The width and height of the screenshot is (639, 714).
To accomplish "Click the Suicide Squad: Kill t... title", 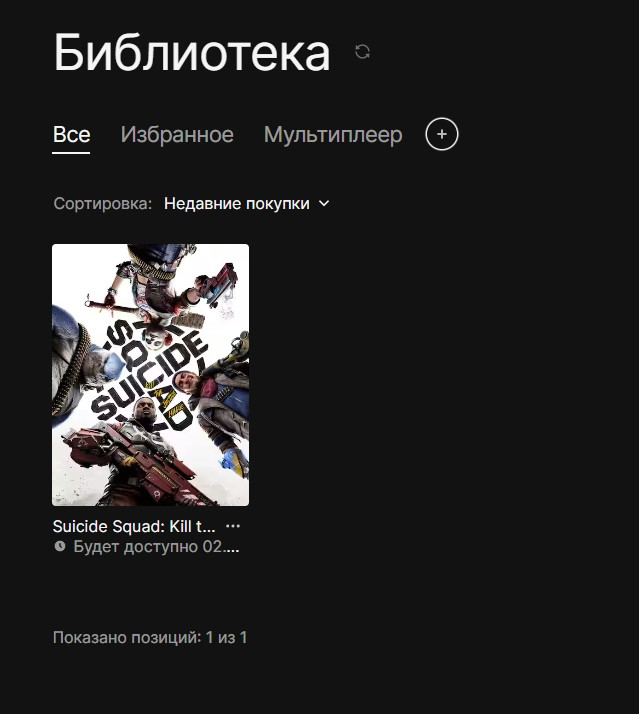I will (134, 526).
